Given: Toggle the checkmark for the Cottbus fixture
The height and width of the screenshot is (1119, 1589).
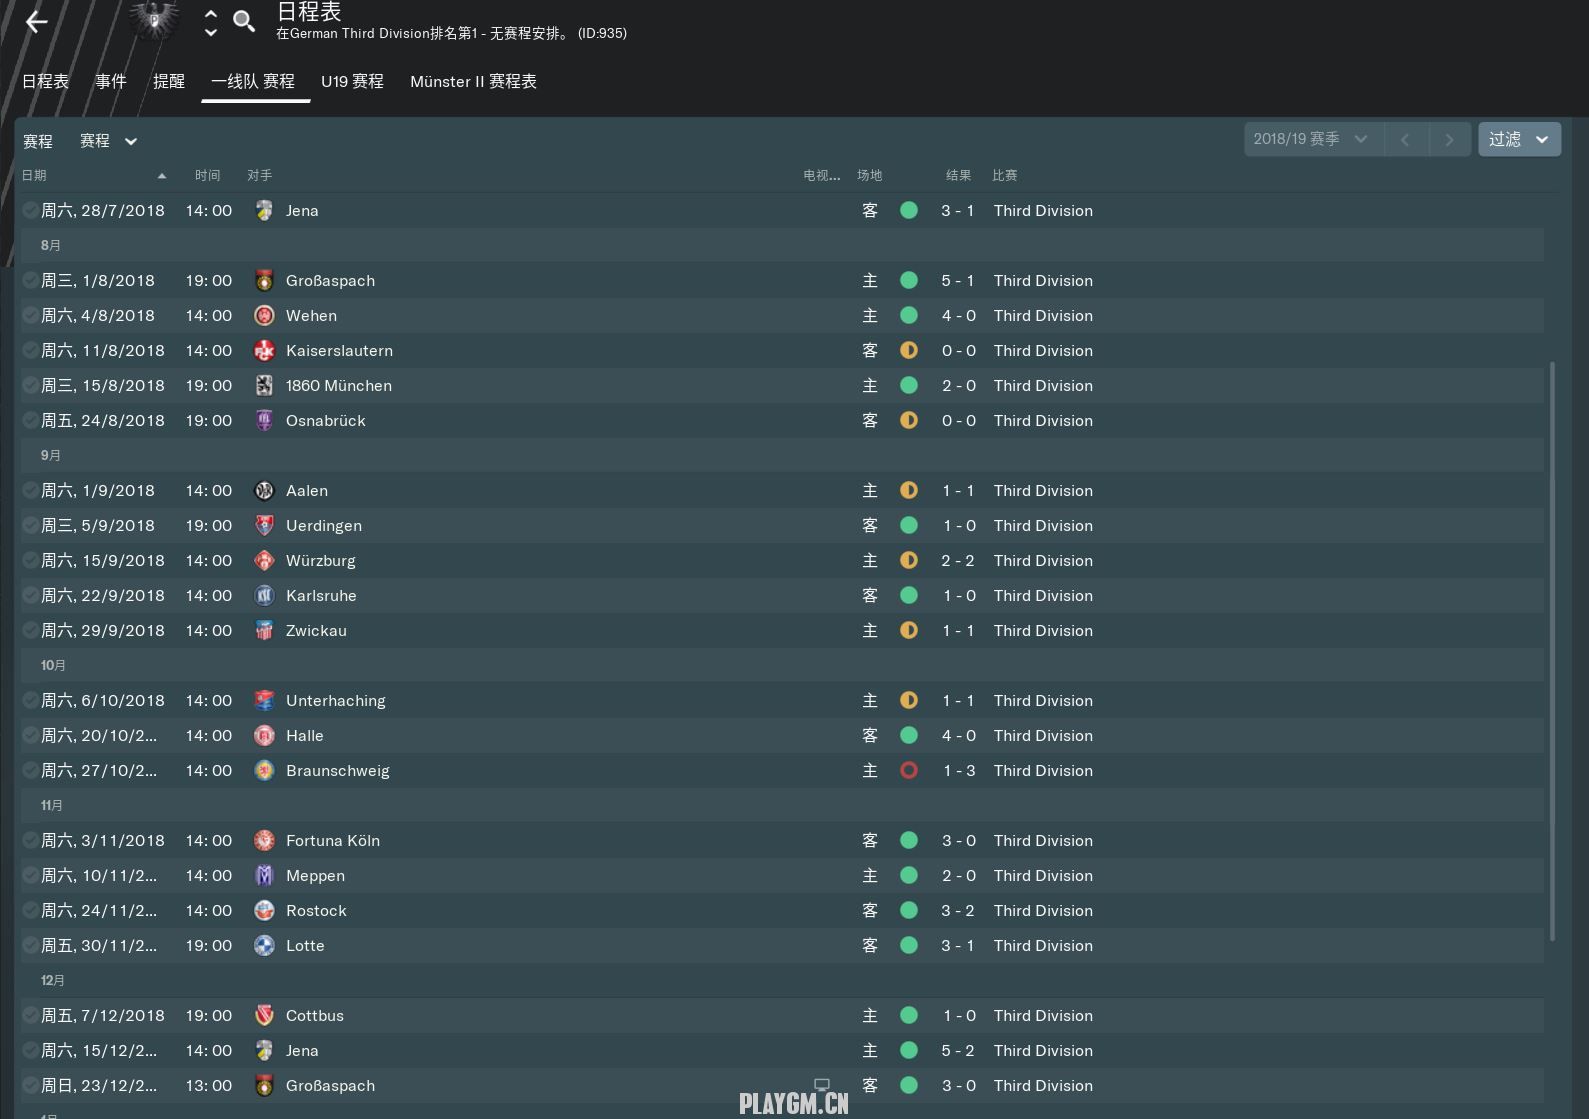Looking at the screenshot, I should pos(31,1016).
